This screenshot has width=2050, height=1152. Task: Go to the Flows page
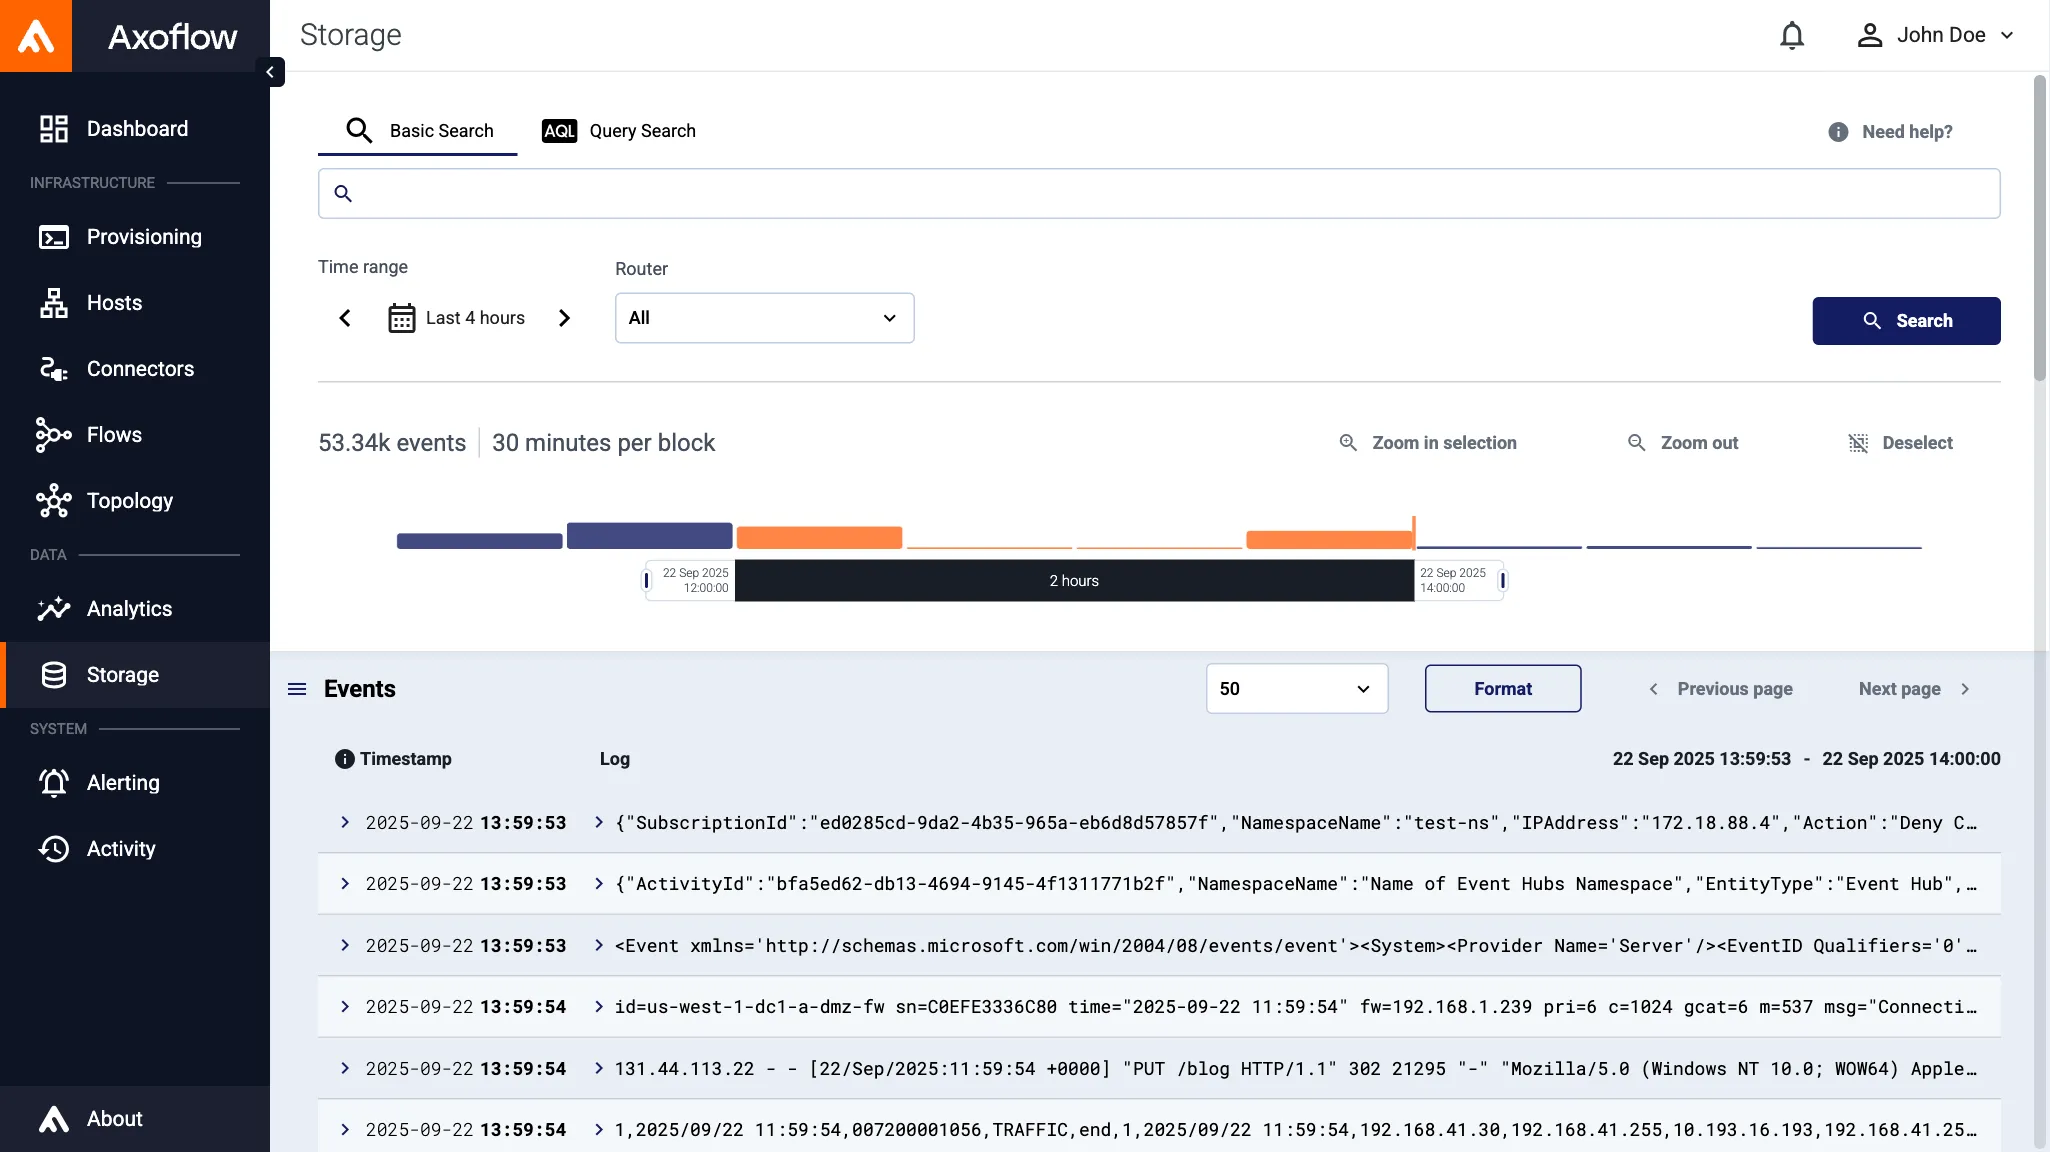[114, 435]
